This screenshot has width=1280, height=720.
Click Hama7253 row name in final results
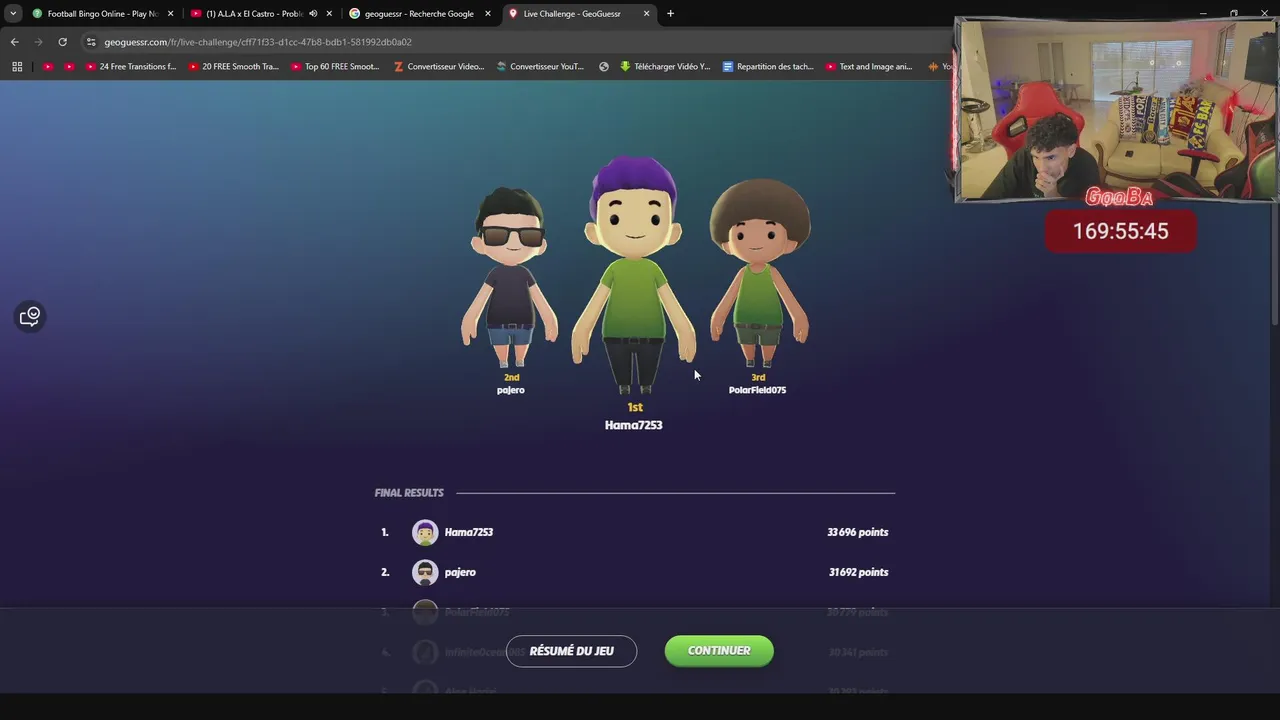pos(469,532)
